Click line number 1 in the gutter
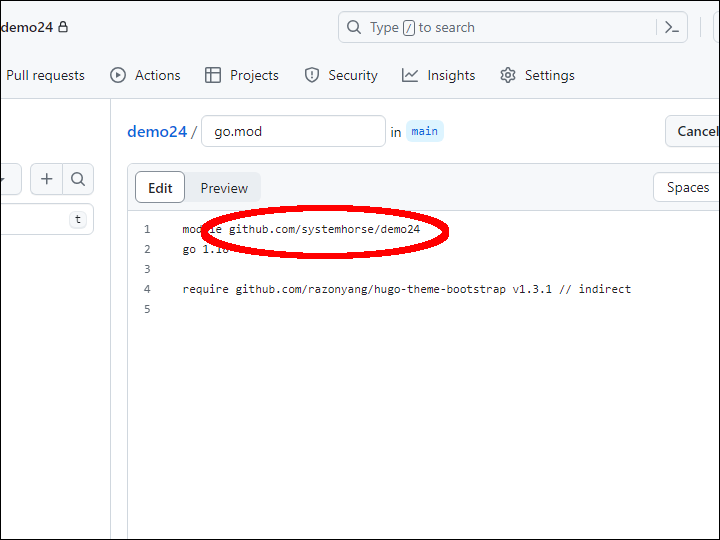This screenshot has width=720, height=540. [x=147, y=229]
